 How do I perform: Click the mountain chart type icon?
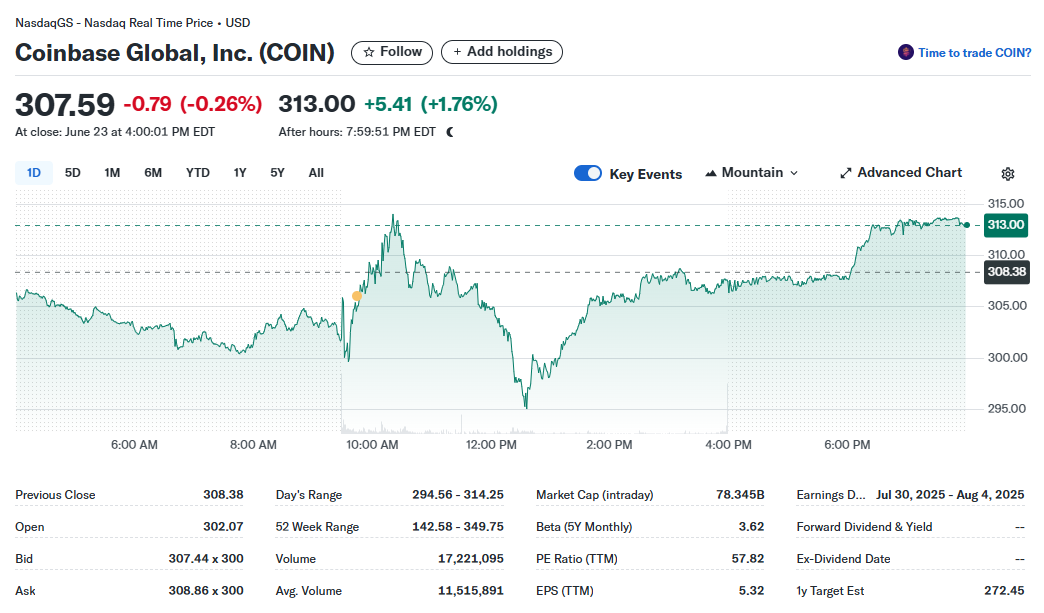711,173
